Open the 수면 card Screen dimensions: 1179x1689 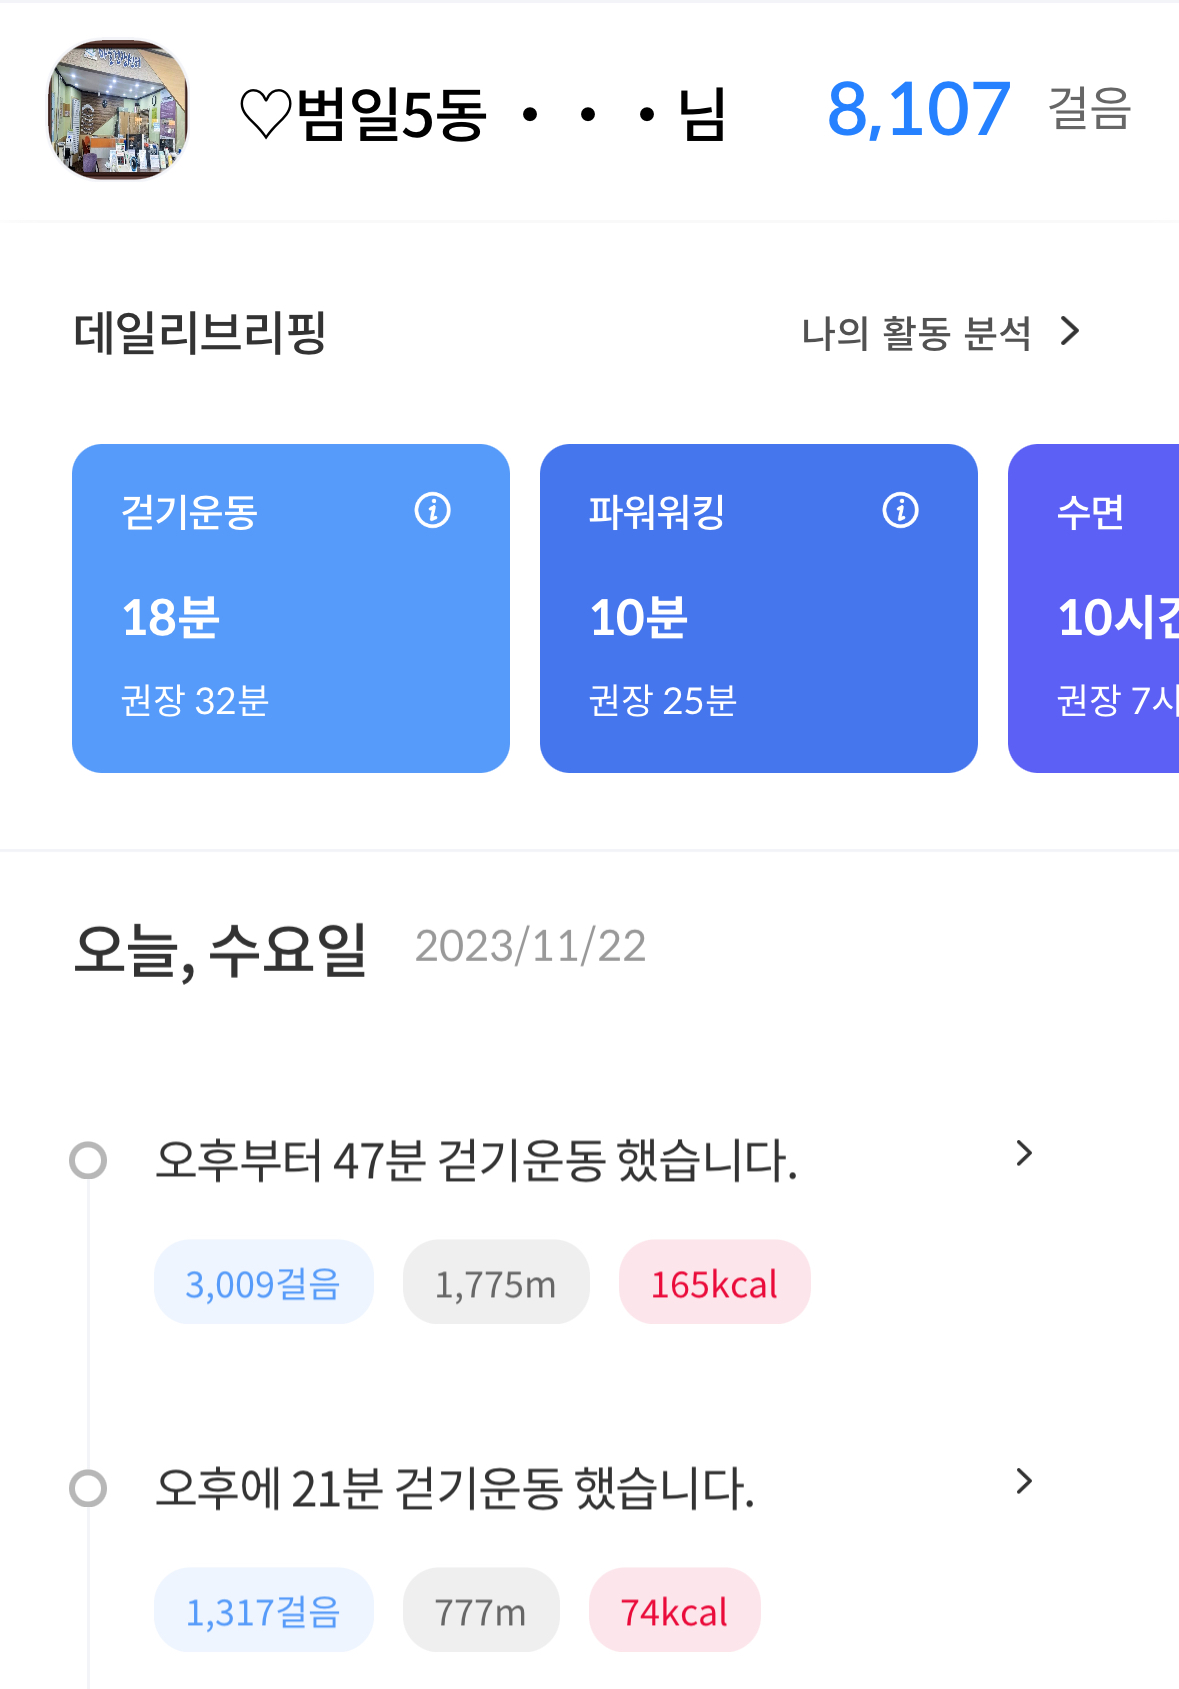[x=1095, y=608]
